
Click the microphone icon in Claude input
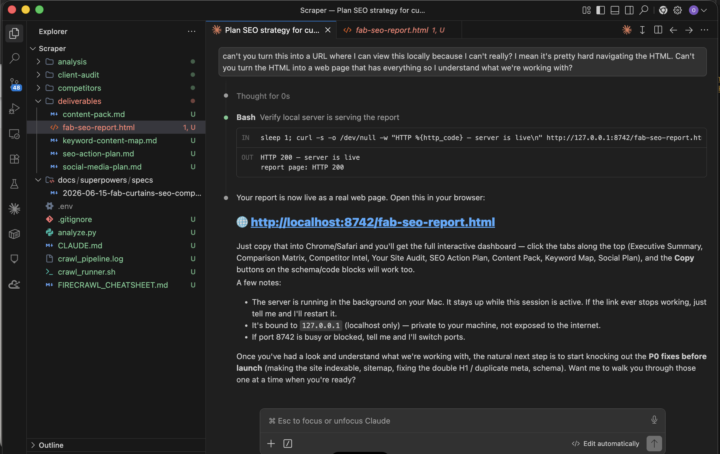tap(654, 420)
